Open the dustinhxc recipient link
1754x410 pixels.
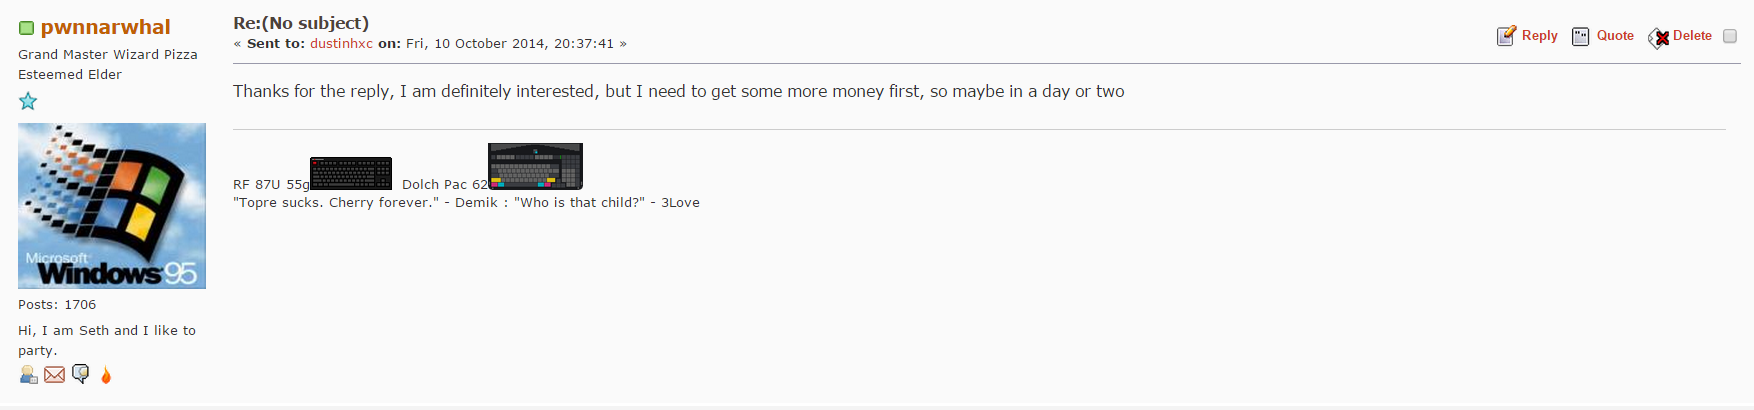tap(341, 44)
